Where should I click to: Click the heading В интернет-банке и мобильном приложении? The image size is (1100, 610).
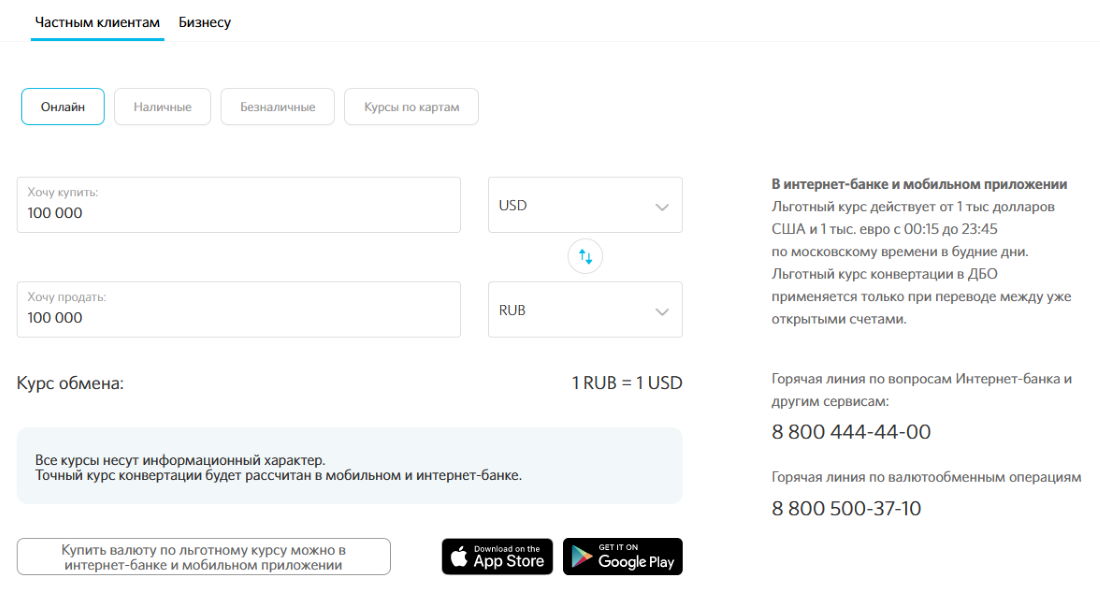click(x=919, y=184)
